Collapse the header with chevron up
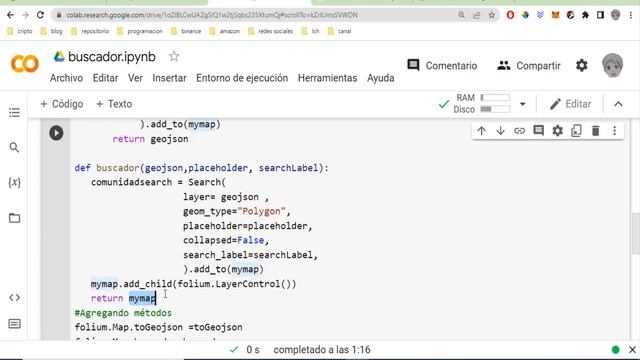The height and width of the screenshot is (360, 640). coord(618,104)
